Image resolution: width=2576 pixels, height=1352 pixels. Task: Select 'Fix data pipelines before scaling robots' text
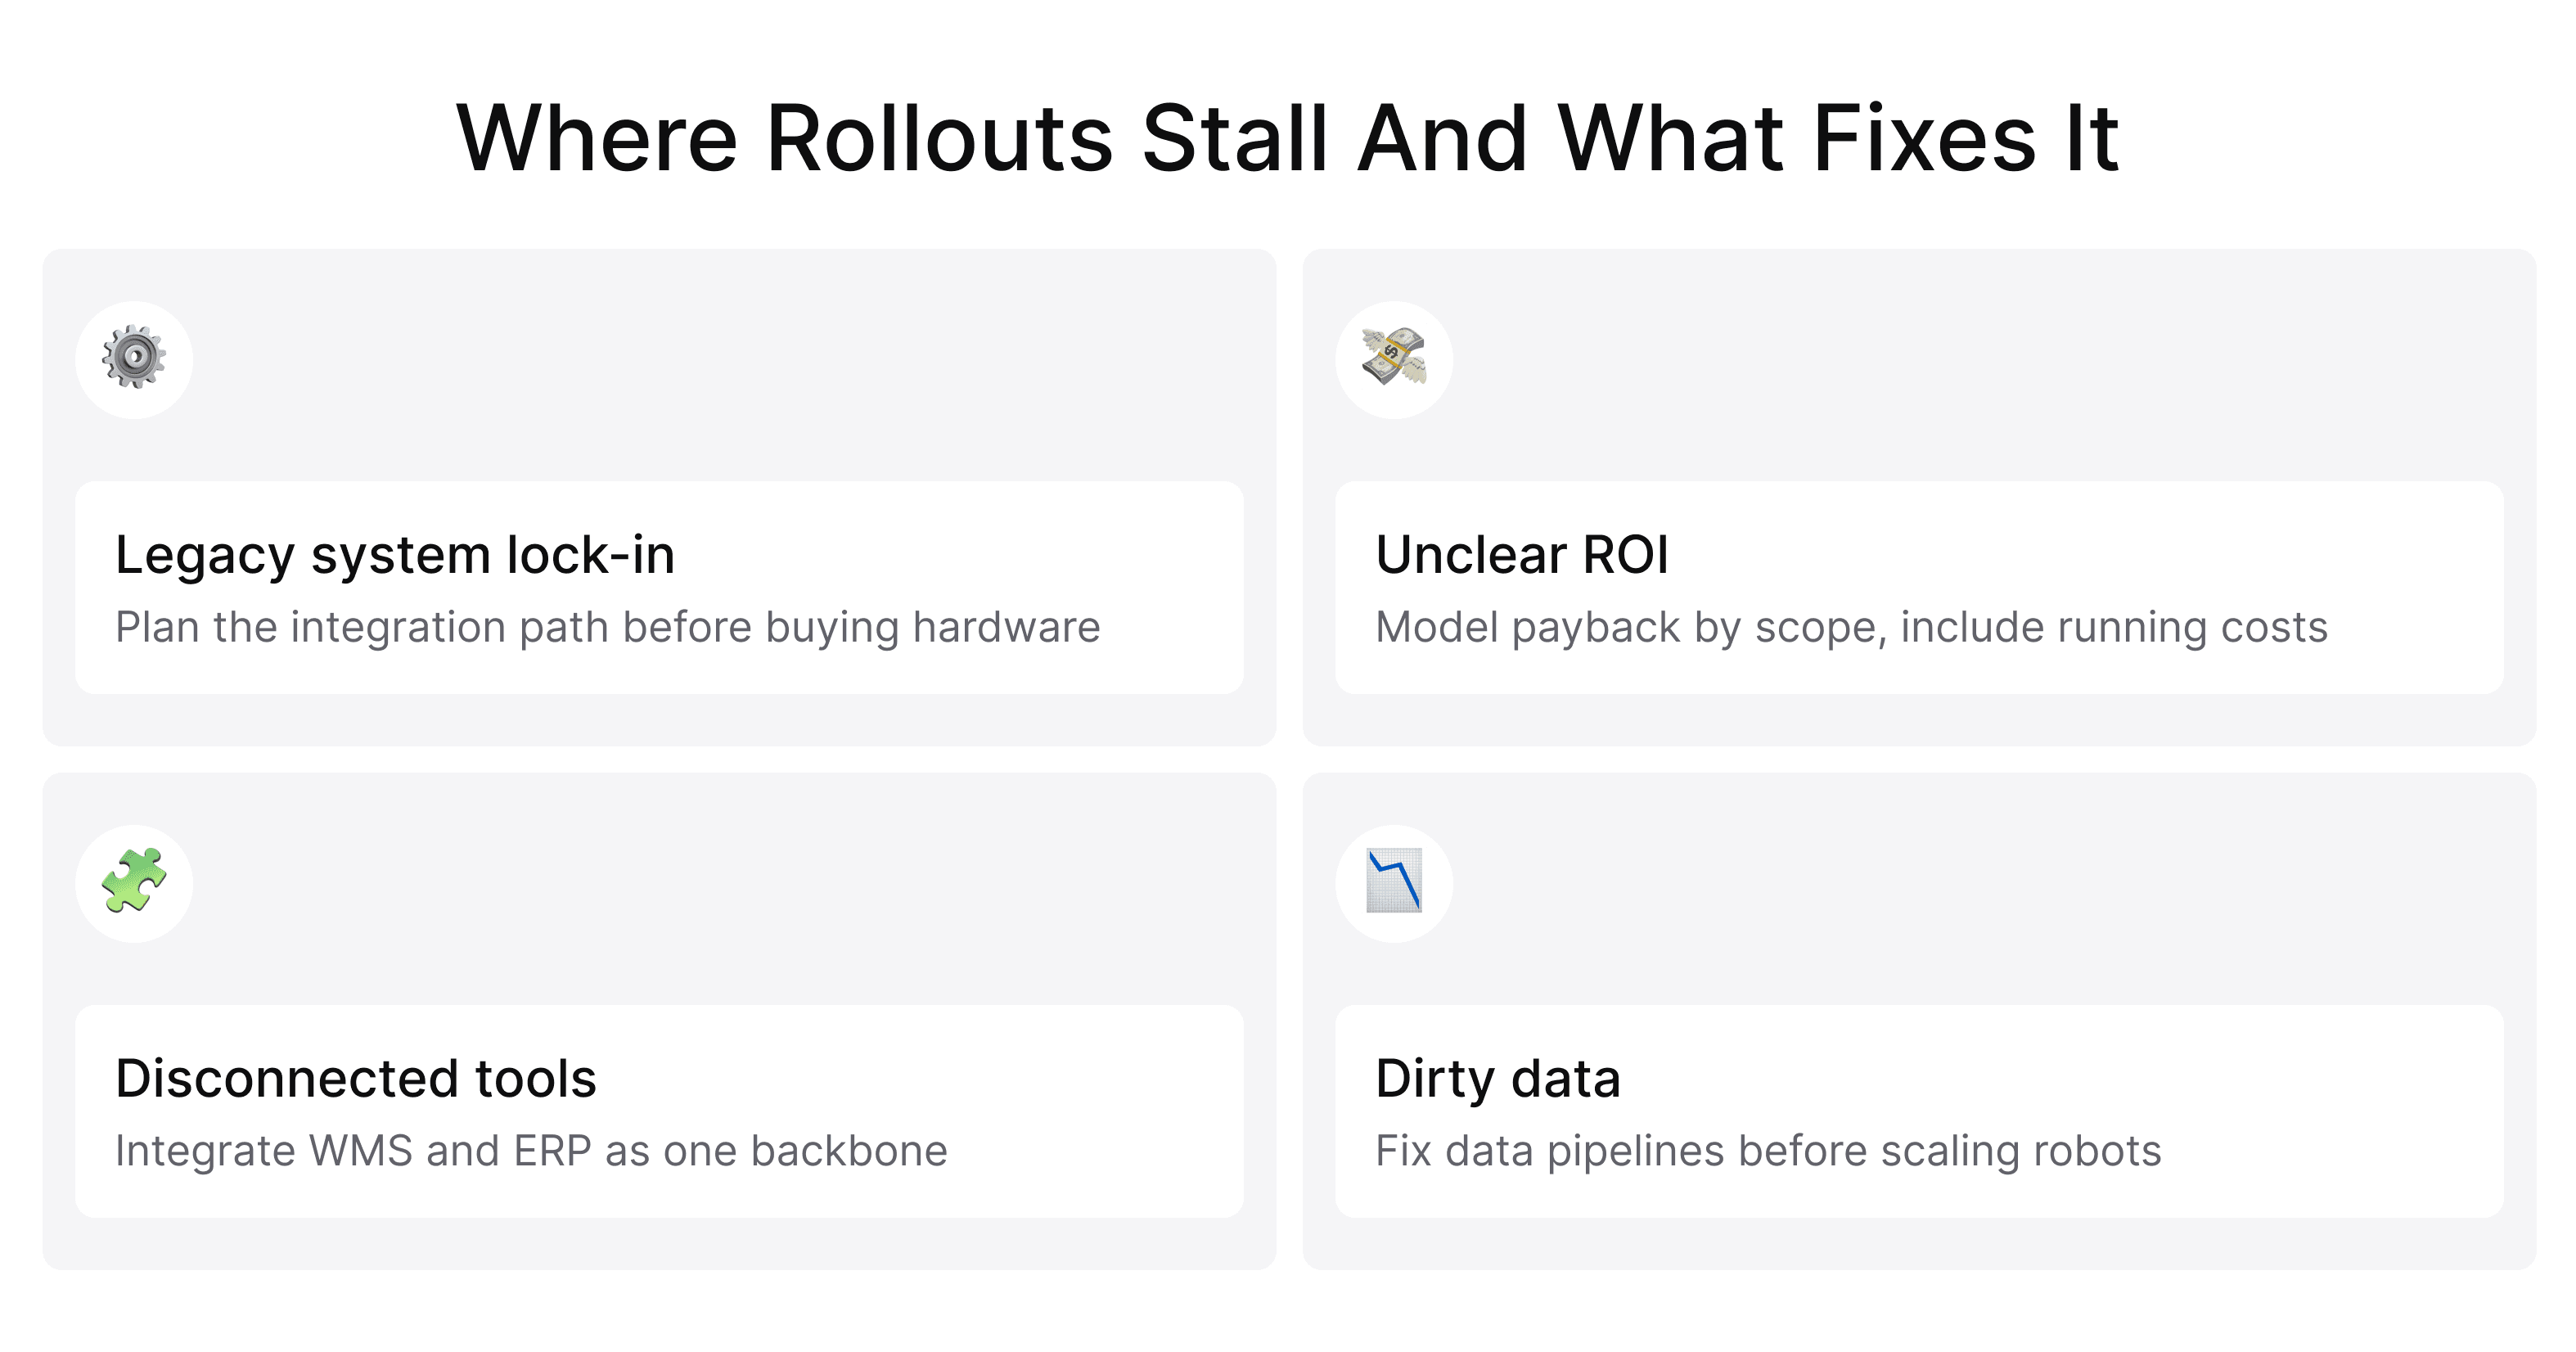click(x=1768, y=1151)
